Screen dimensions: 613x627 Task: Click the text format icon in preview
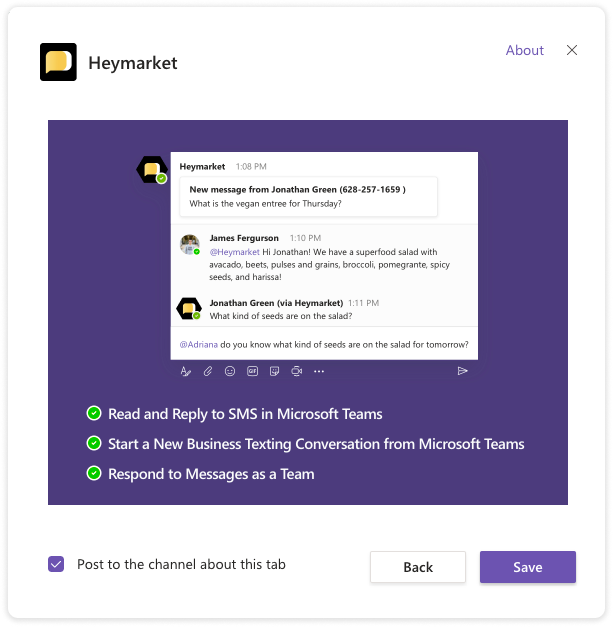(x=186, y=371)
